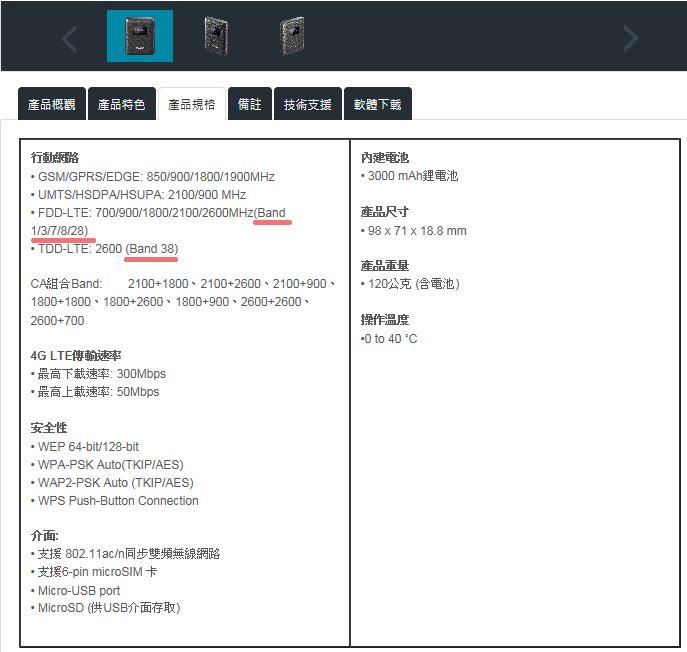Click the 操作溫度 heading
The image size is (687, 652).
[x=385, y=319]
